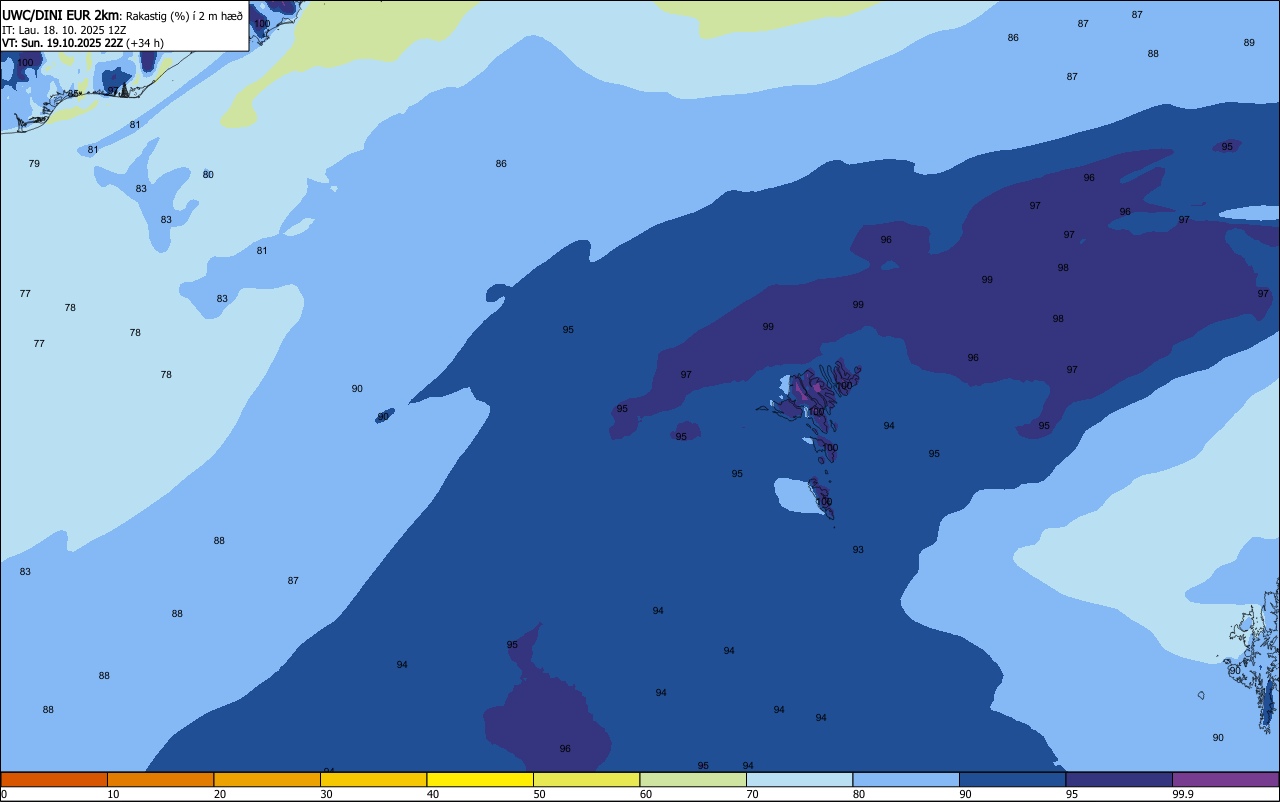Click the golden 30–40 legend swatch
Screen dimensions: 1280x802
(x=373, y=779)
